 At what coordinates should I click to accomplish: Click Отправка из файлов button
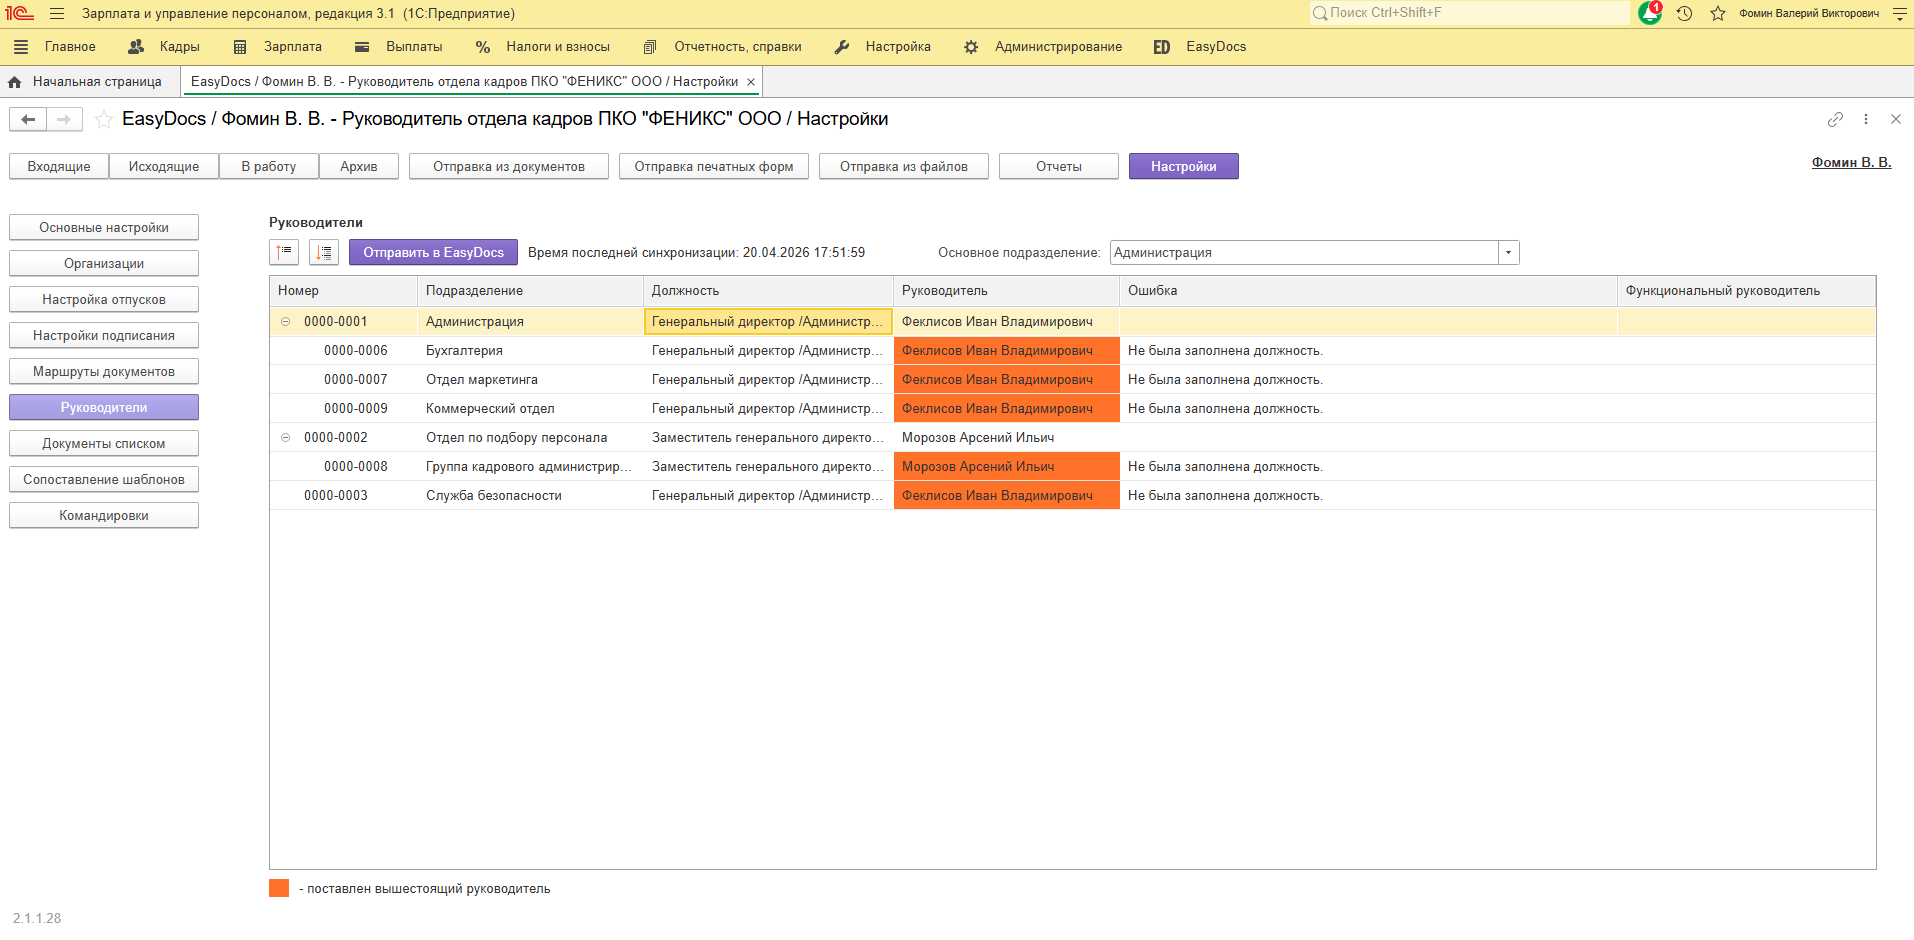click(904, 167)
